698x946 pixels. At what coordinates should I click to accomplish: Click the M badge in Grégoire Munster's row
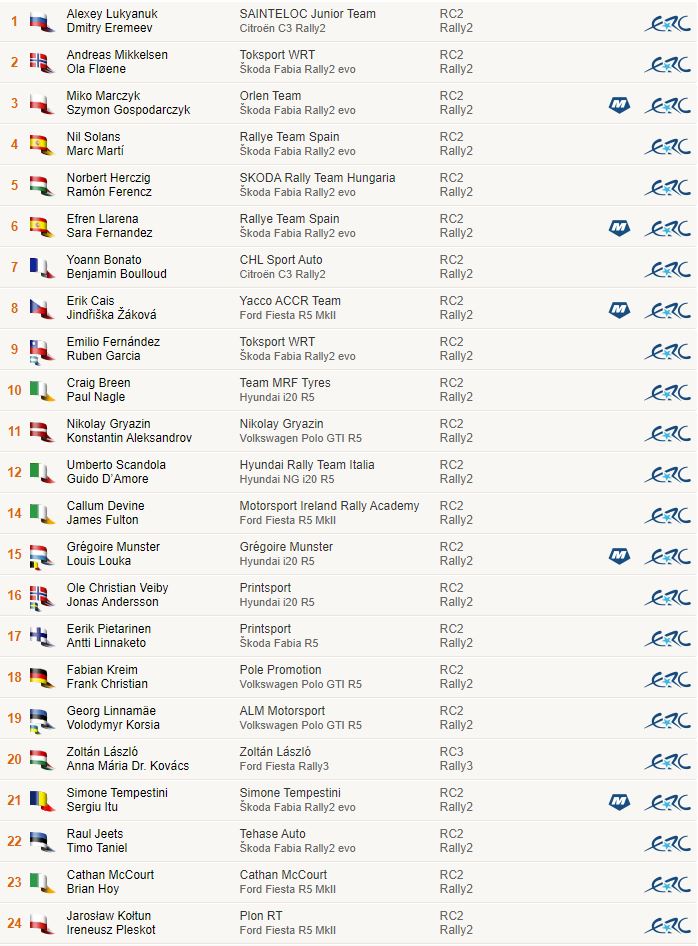pyautogui.click(x=619, y=555)
